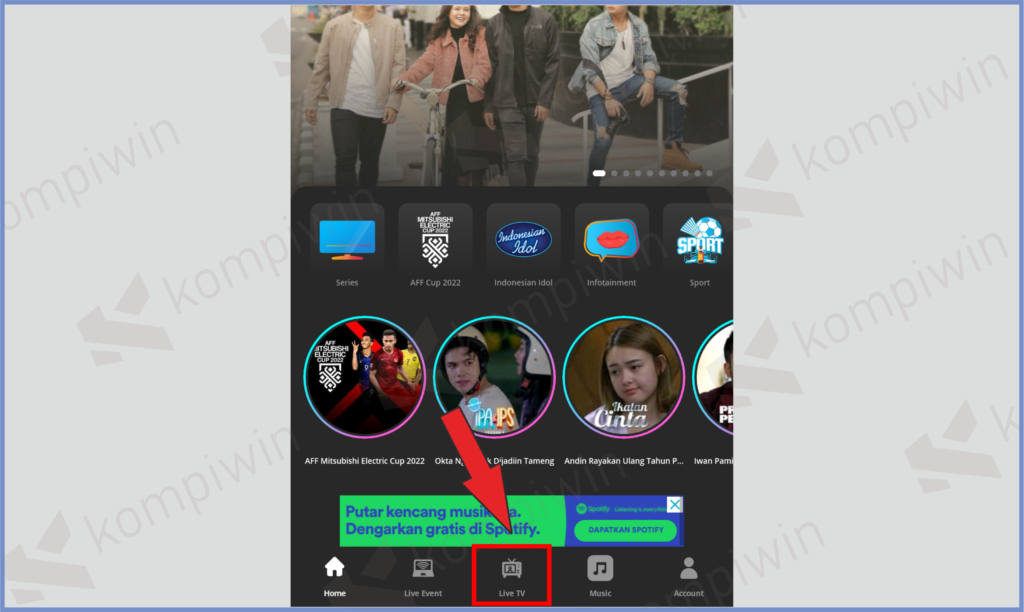
Task: Select the 'Music' tab label
Action: coord(600,593)
